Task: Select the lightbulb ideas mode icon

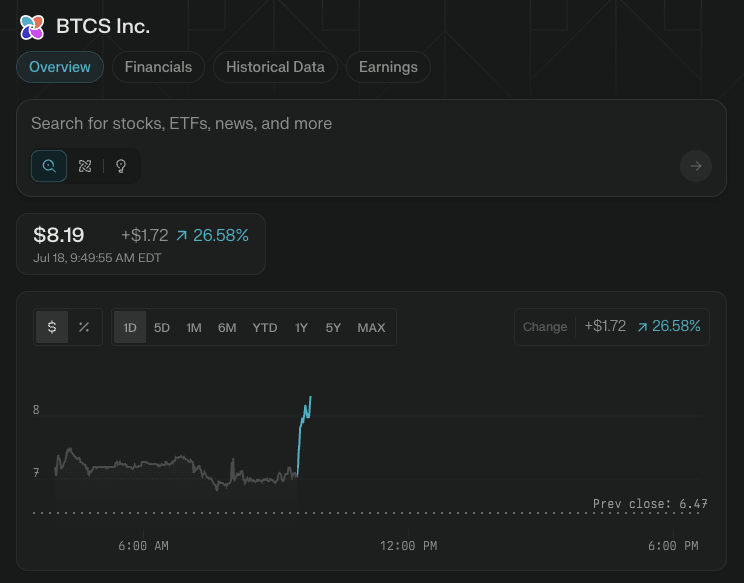Action: (121, 166)
